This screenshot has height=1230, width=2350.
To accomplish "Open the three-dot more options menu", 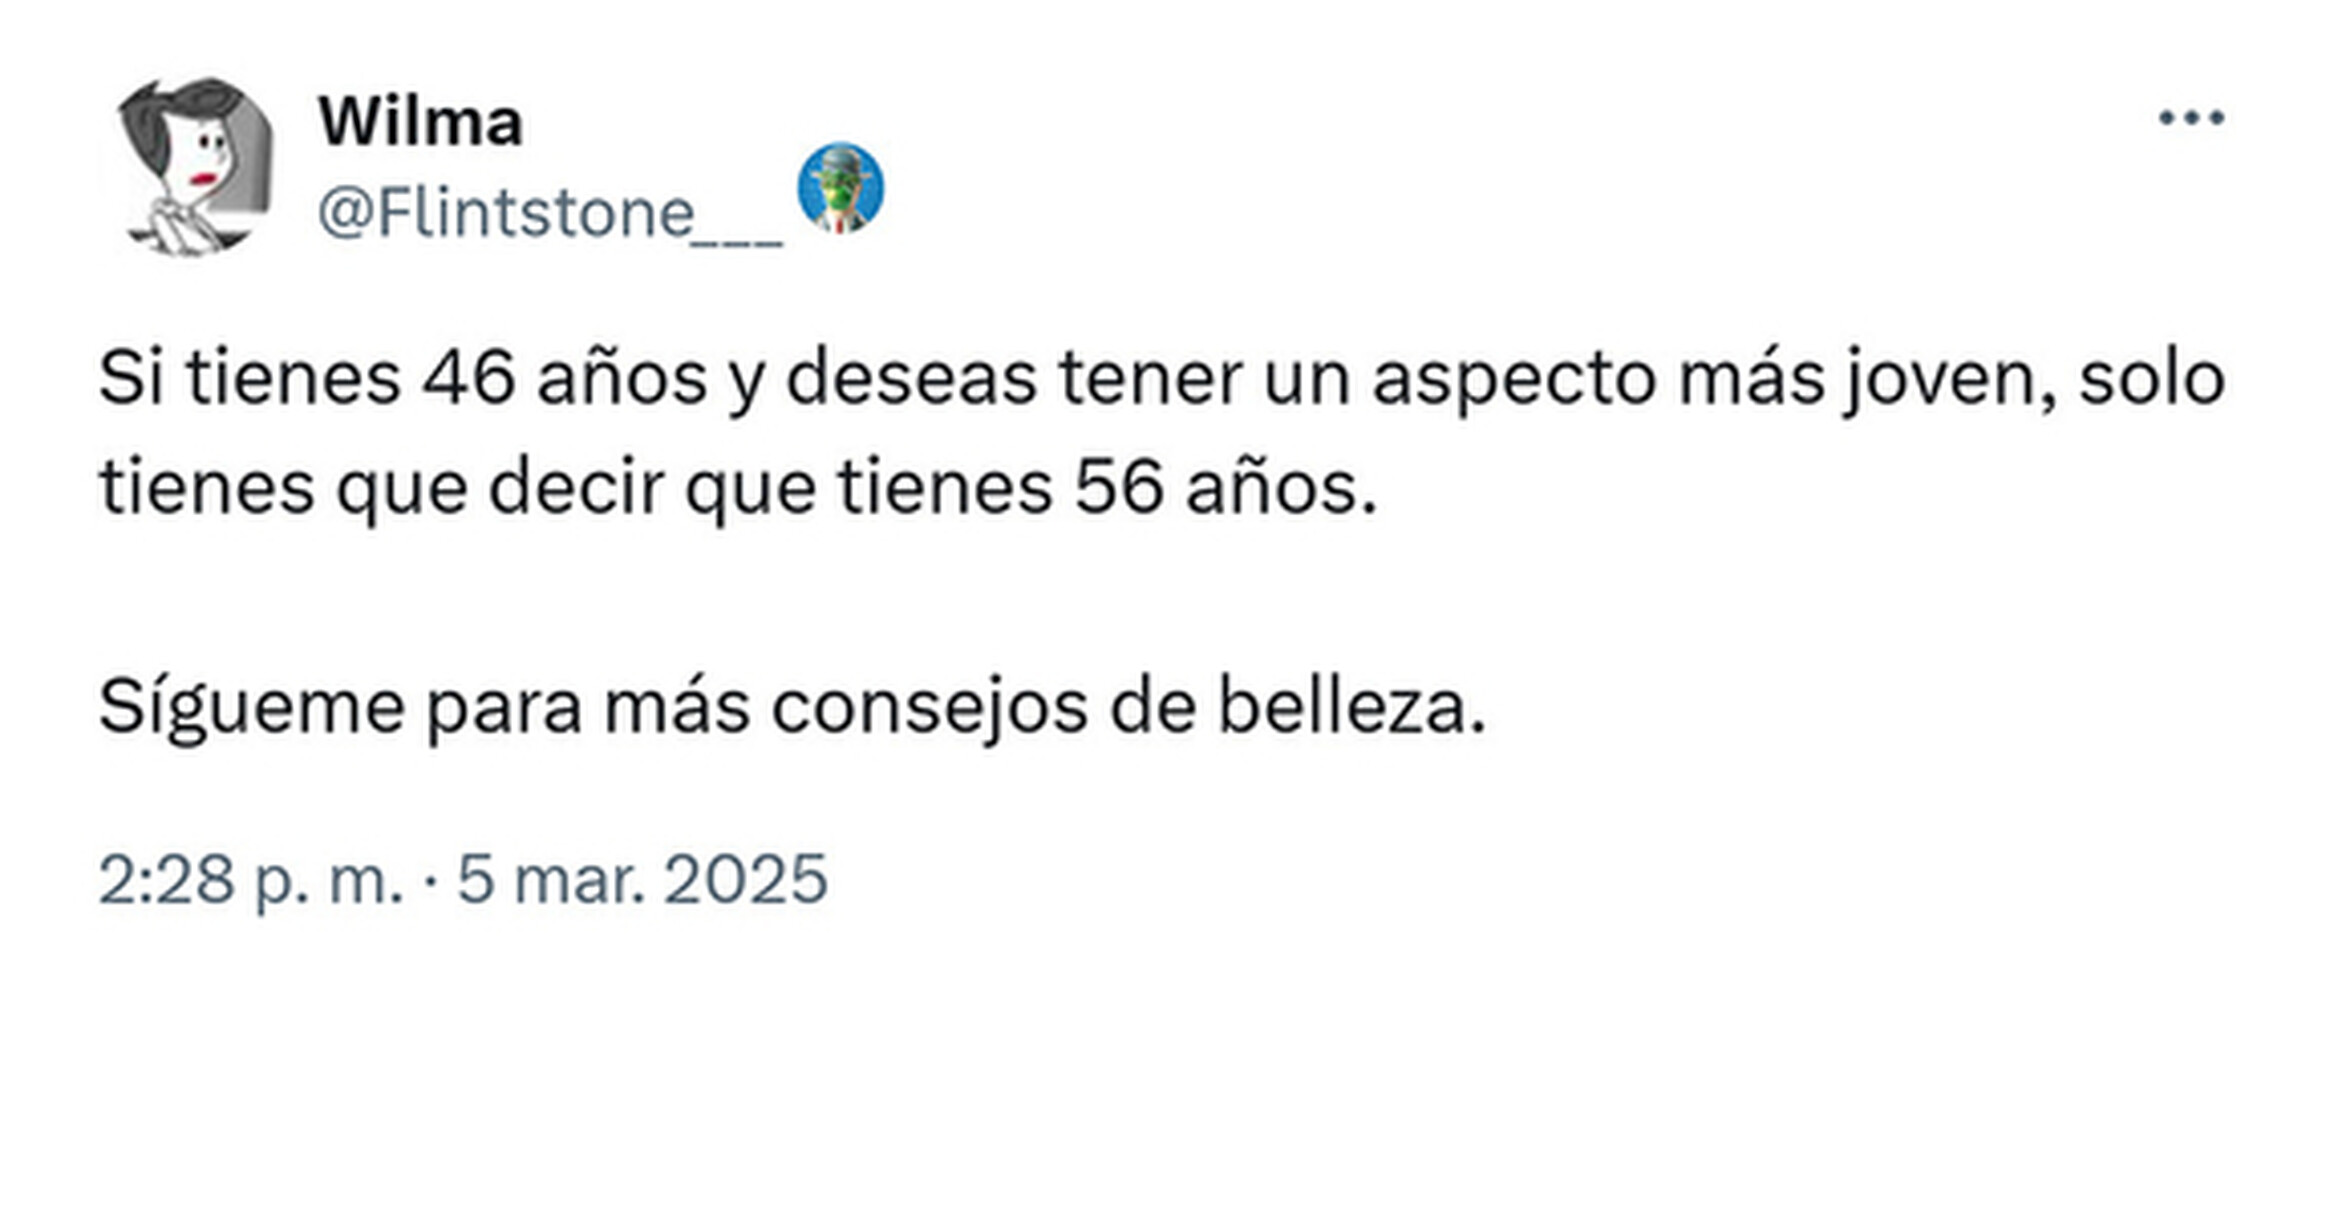I will coord(2190,118).
